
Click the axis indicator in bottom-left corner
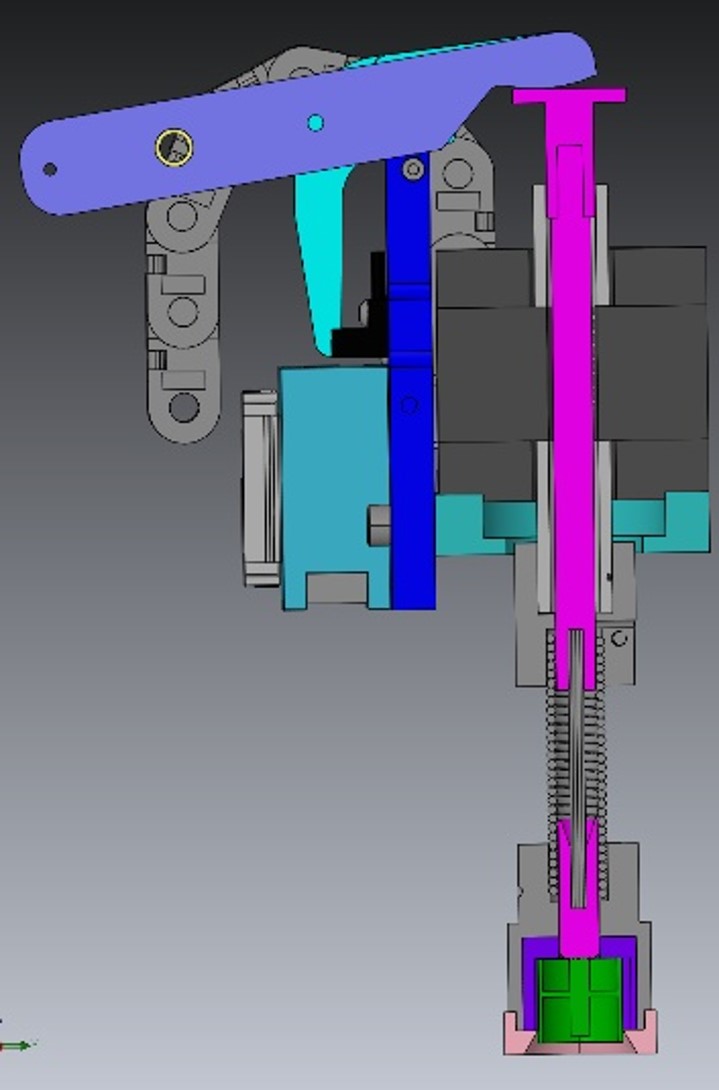tap(15, 1045)
